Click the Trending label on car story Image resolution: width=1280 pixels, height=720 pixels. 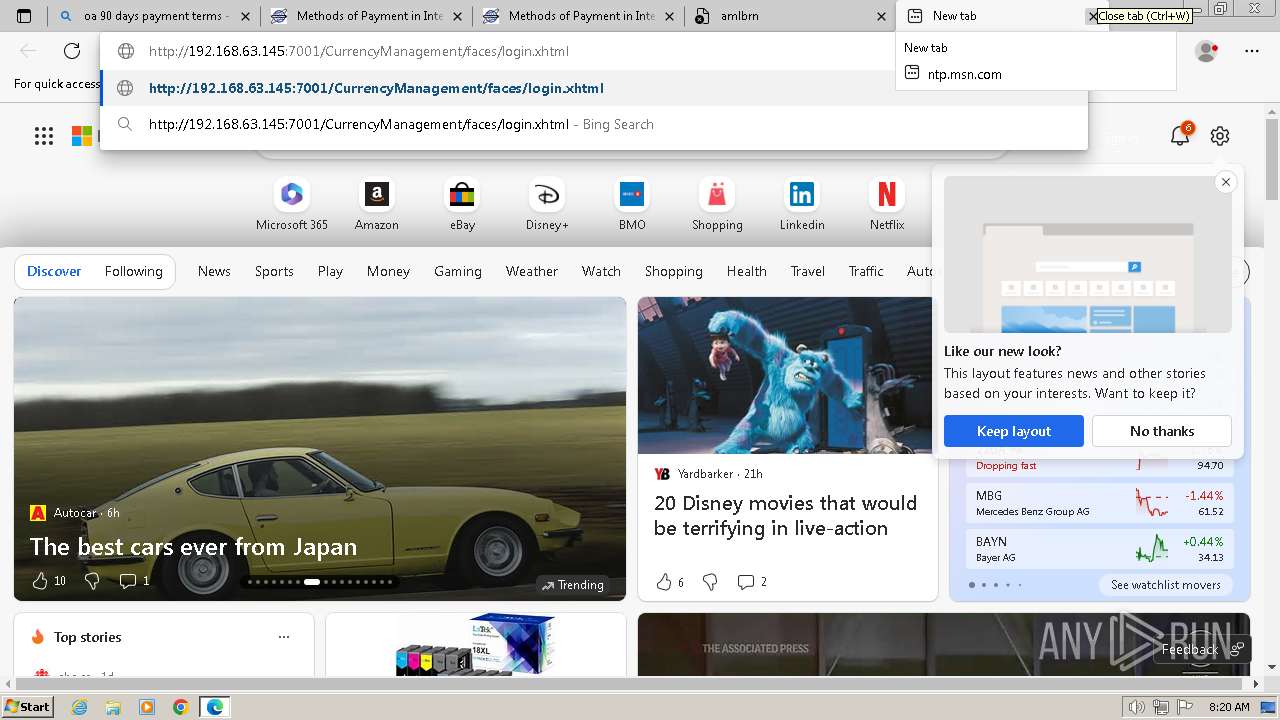[x=573, y=585]
